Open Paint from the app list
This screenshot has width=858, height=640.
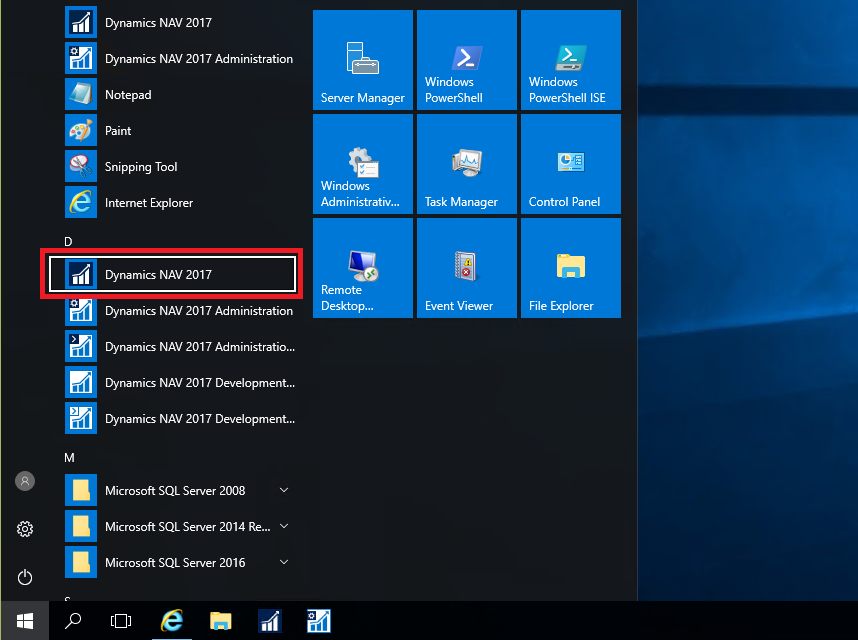(179, 131)
